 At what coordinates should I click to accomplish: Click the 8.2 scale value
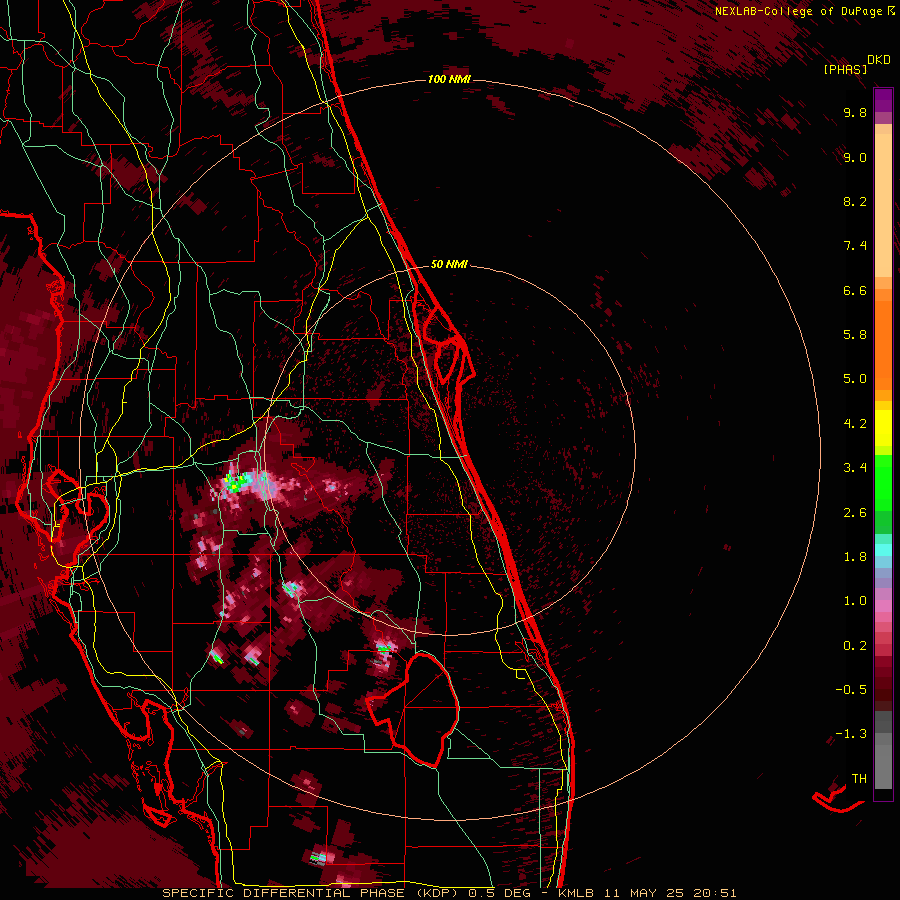coord(855,201)
